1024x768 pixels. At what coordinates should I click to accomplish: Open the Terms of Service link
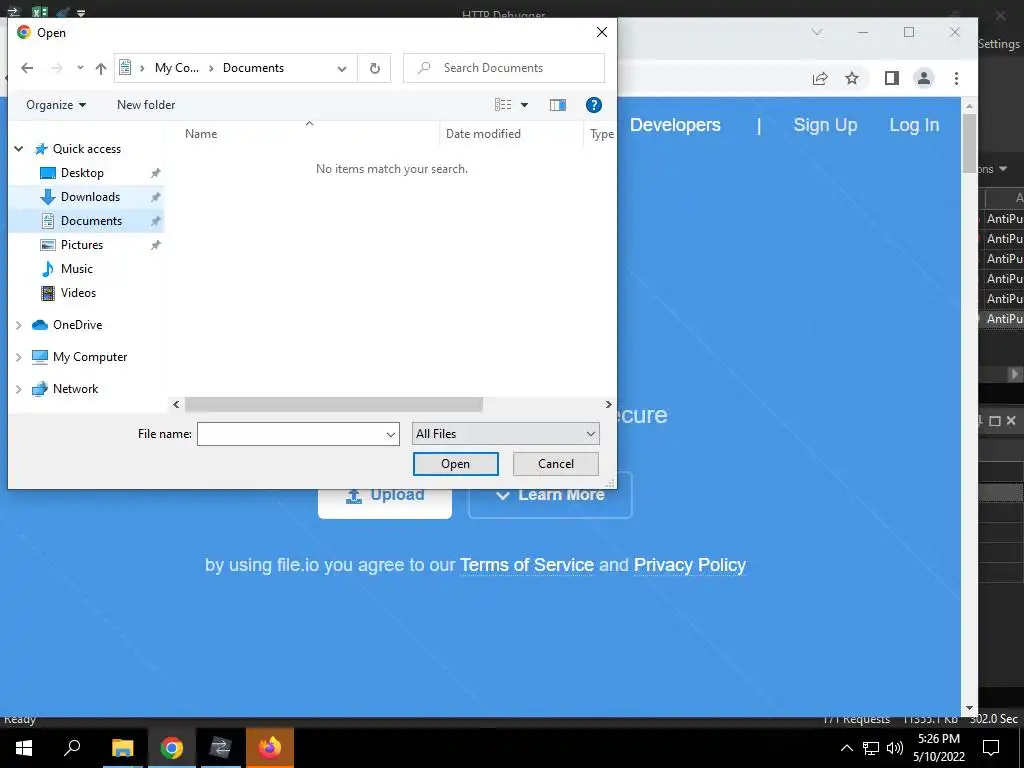527,565
